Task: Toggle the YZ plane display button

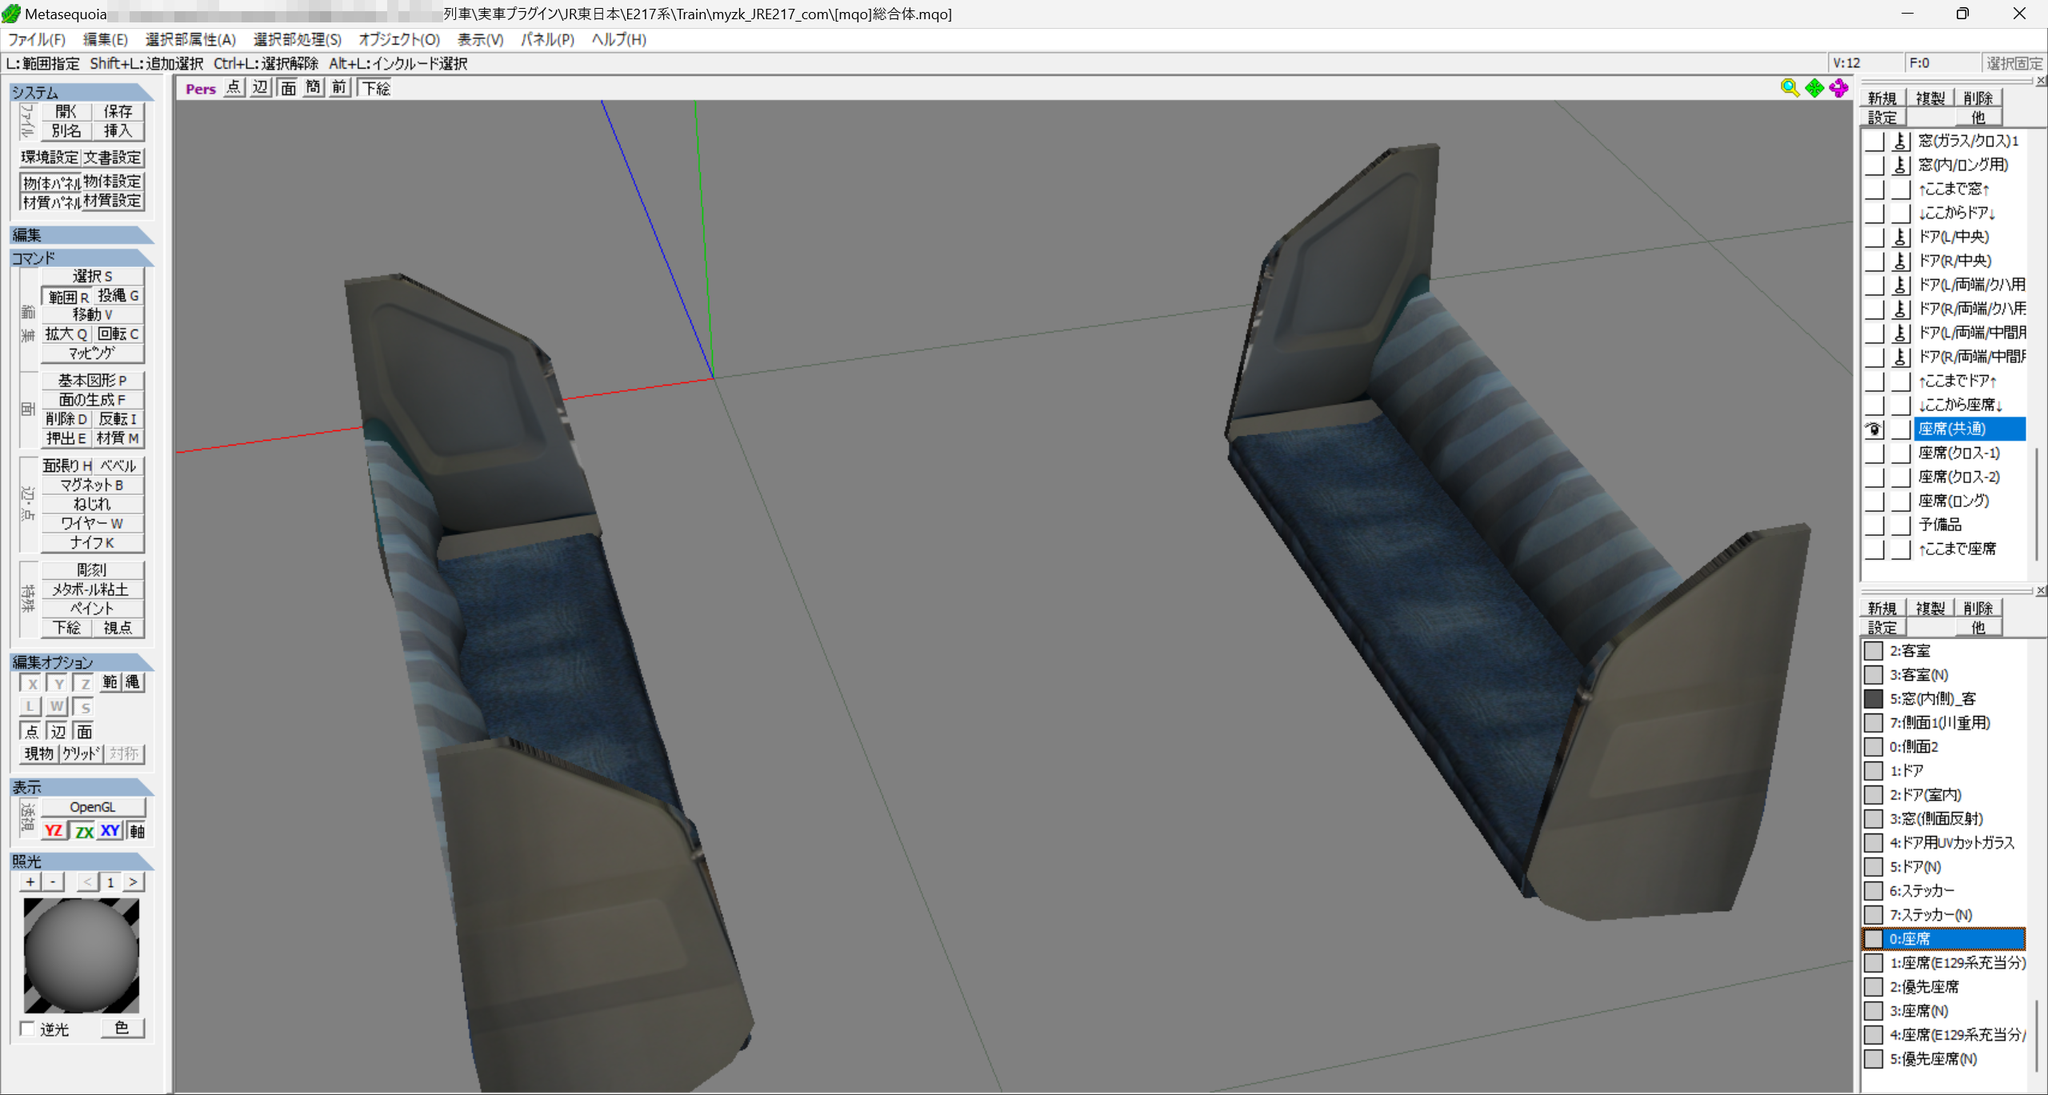Action: [x=54, y=831]
